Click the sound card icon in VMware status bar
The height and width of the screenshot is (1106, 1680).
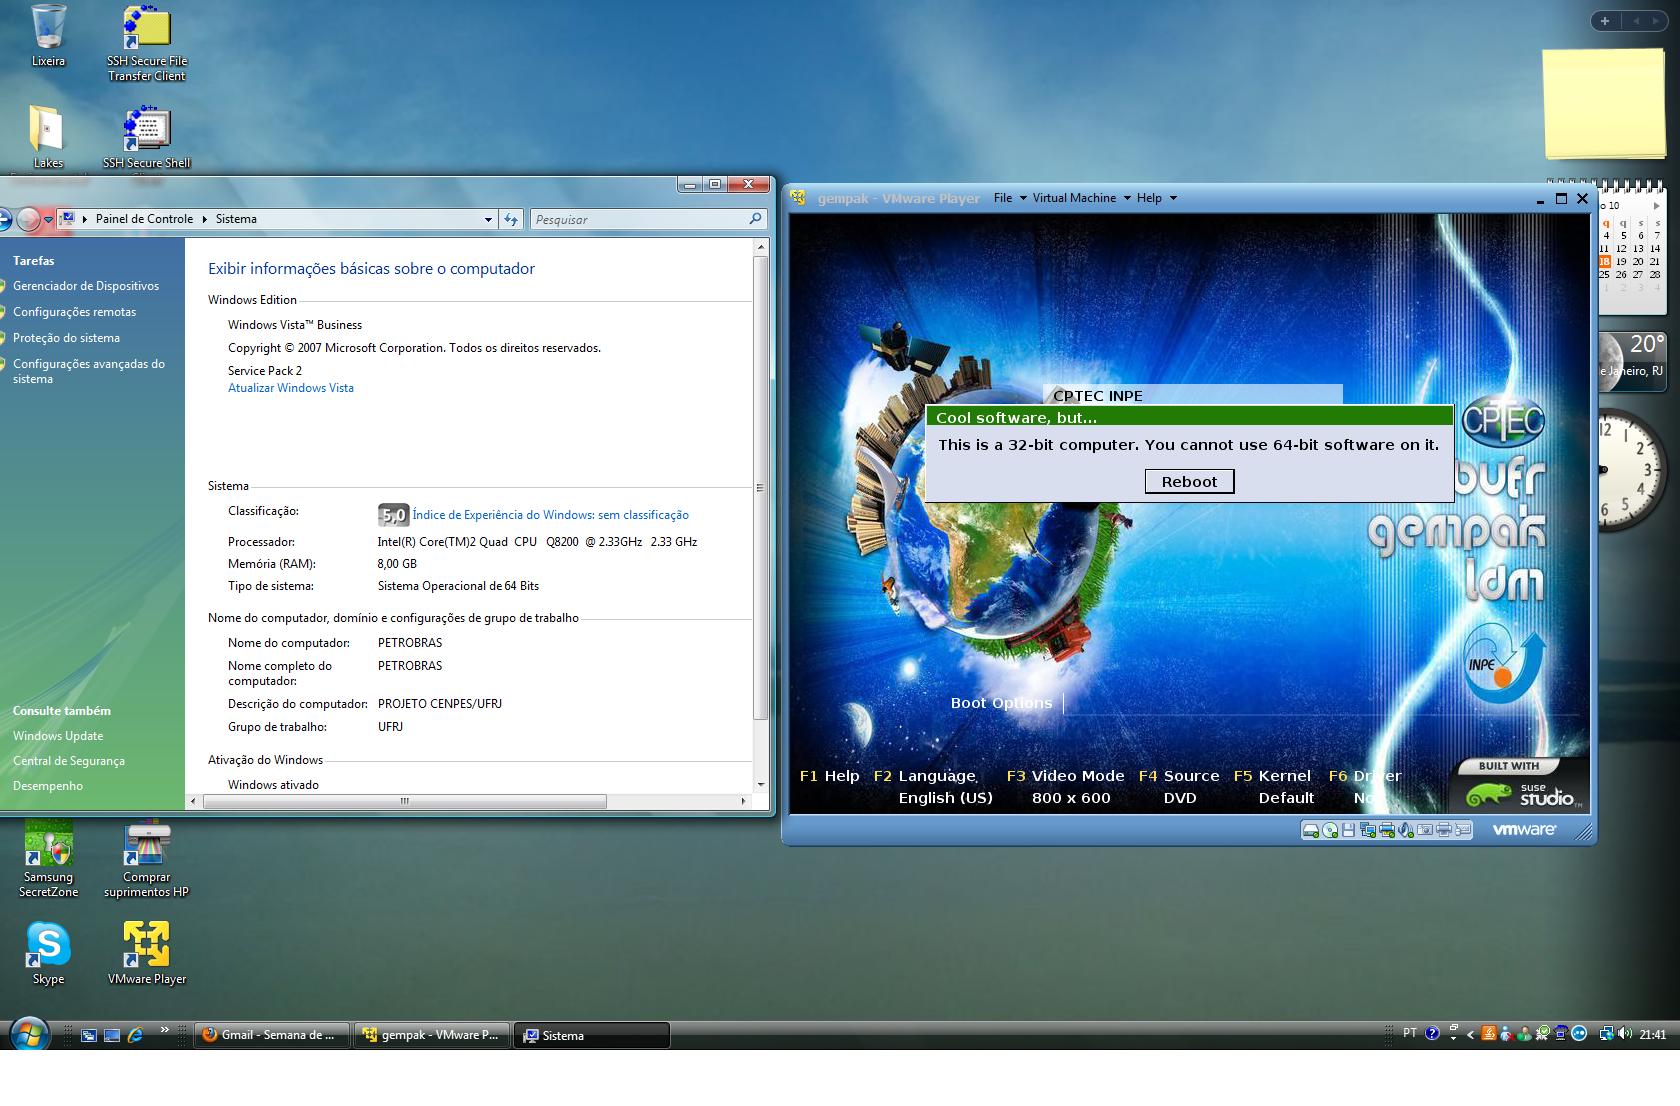pyautogui.click(x=1405, y=830)
